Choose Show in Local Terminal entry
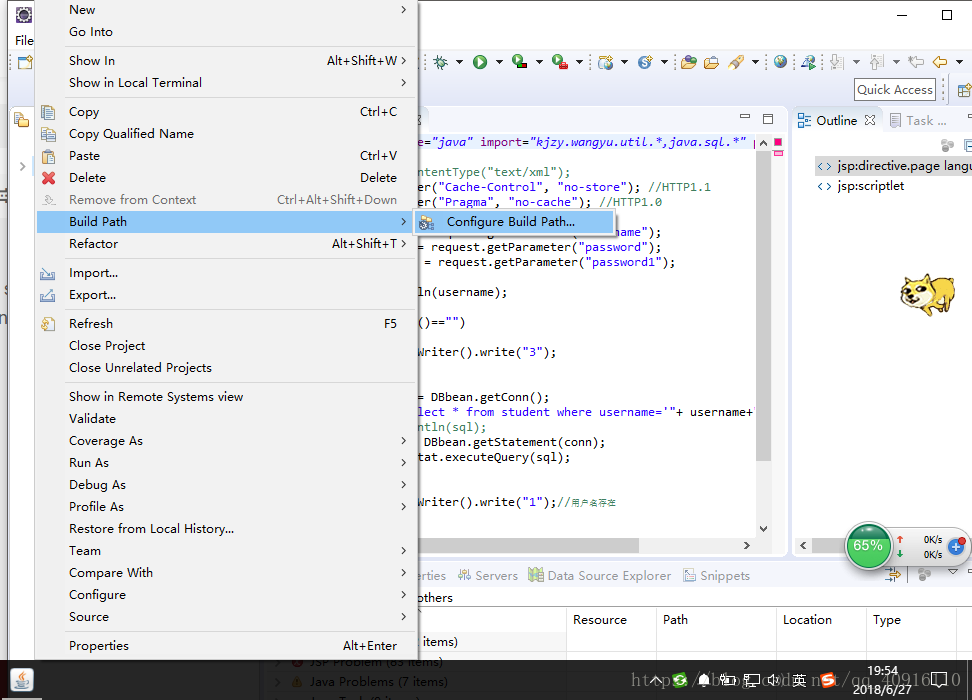 [x=226, y=83]
